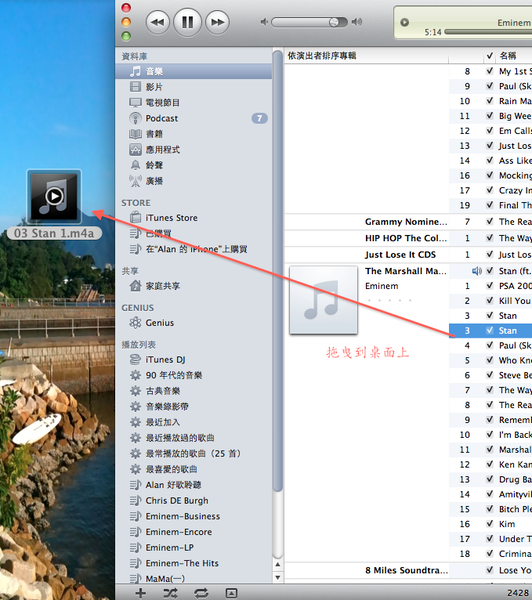Click the song progress bar under Eminem
Image resolution: width=532 pixels, height=600 pixels.
[x=488, y=32]
